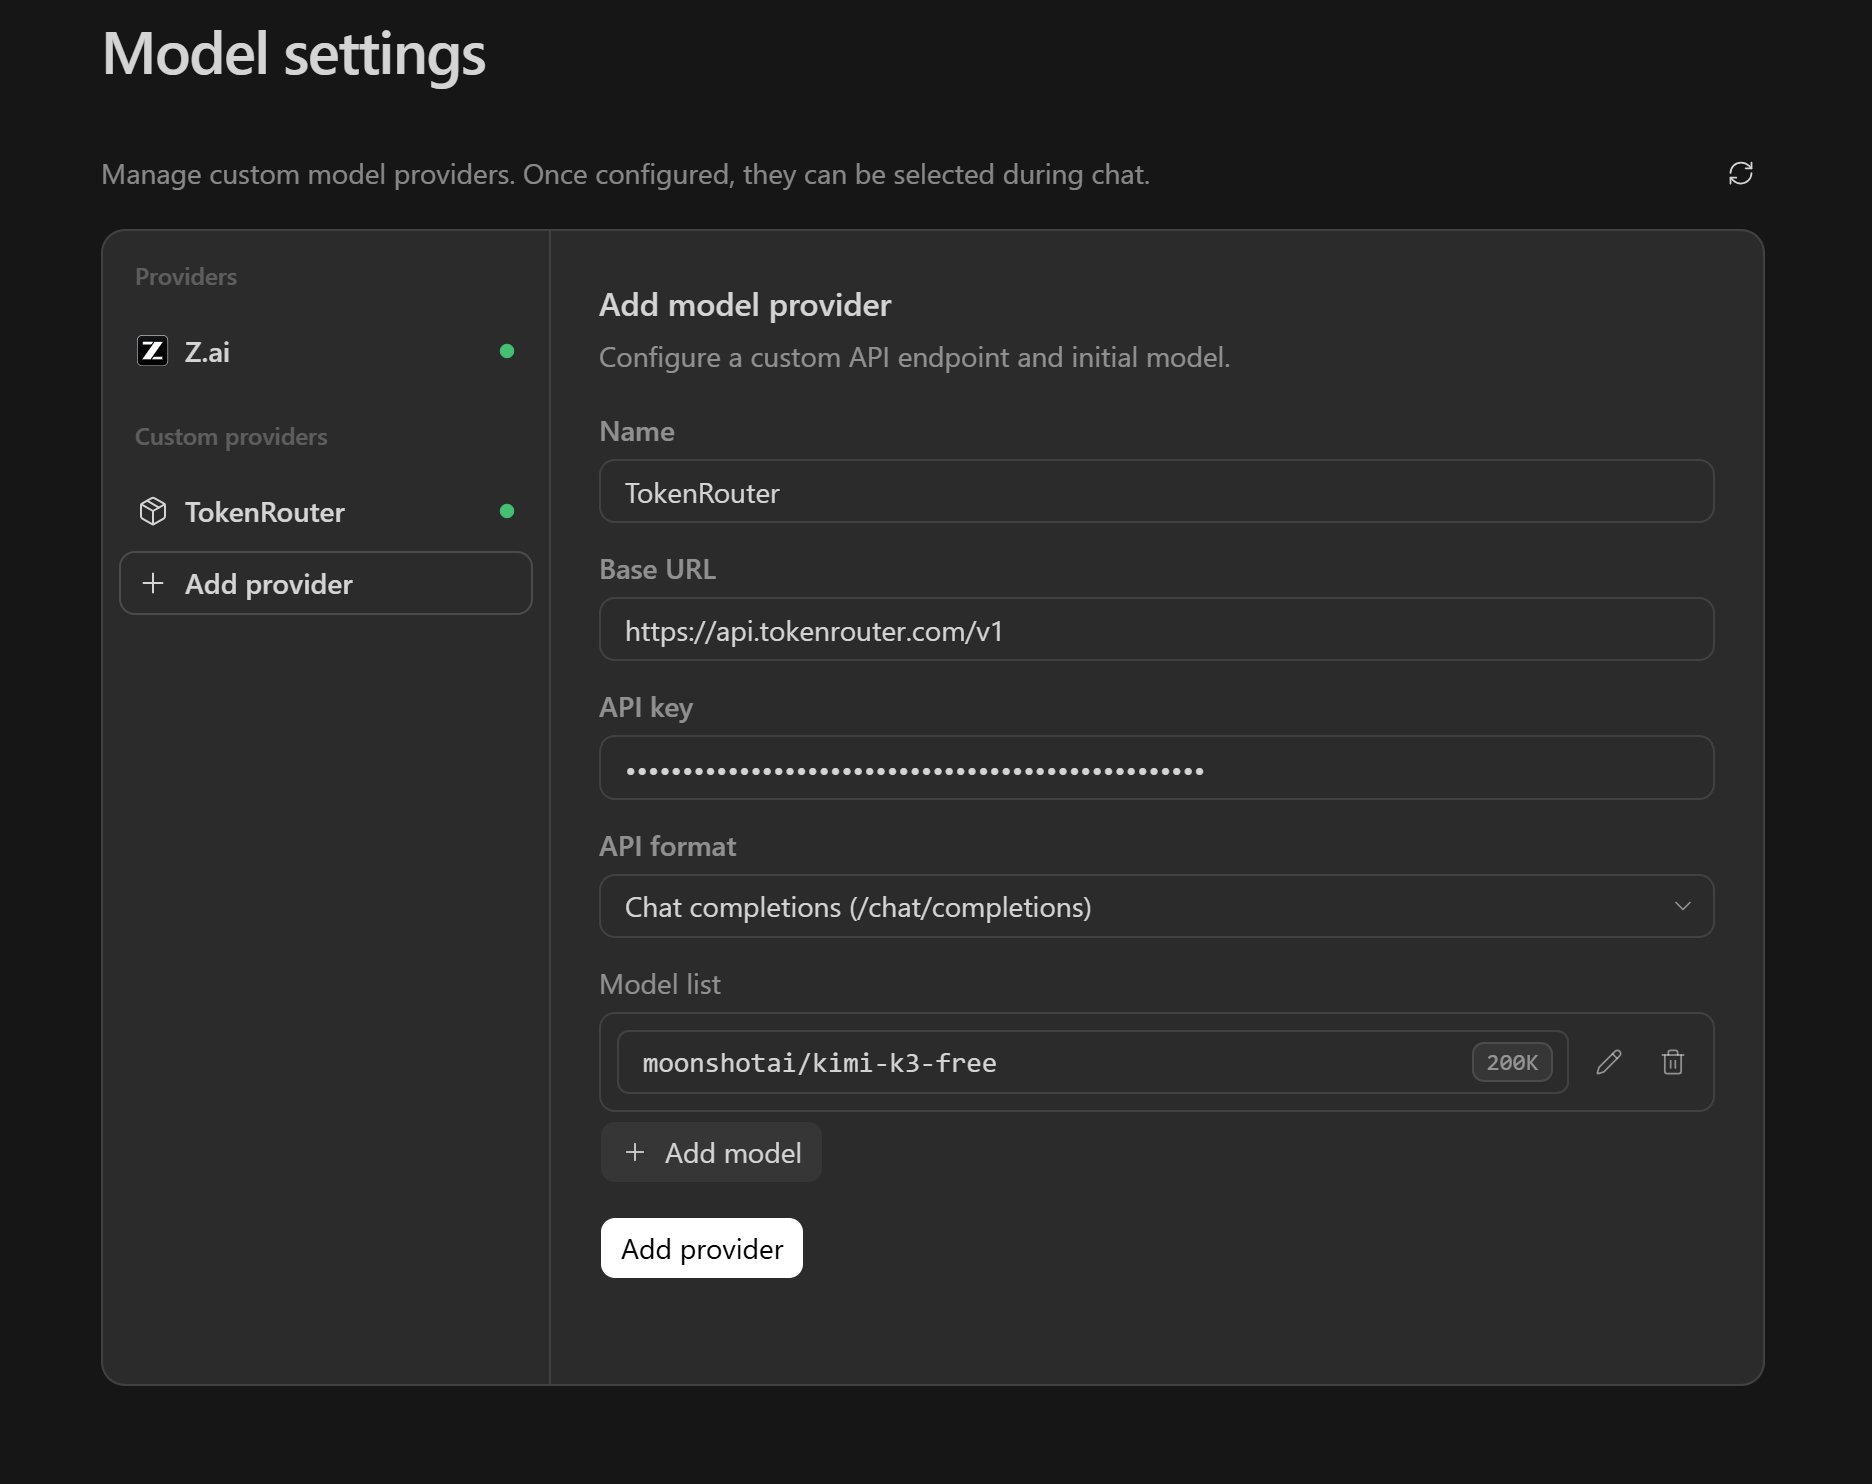Edit the moonshotai/kimi-k3-free model

click(1608, 1062)
